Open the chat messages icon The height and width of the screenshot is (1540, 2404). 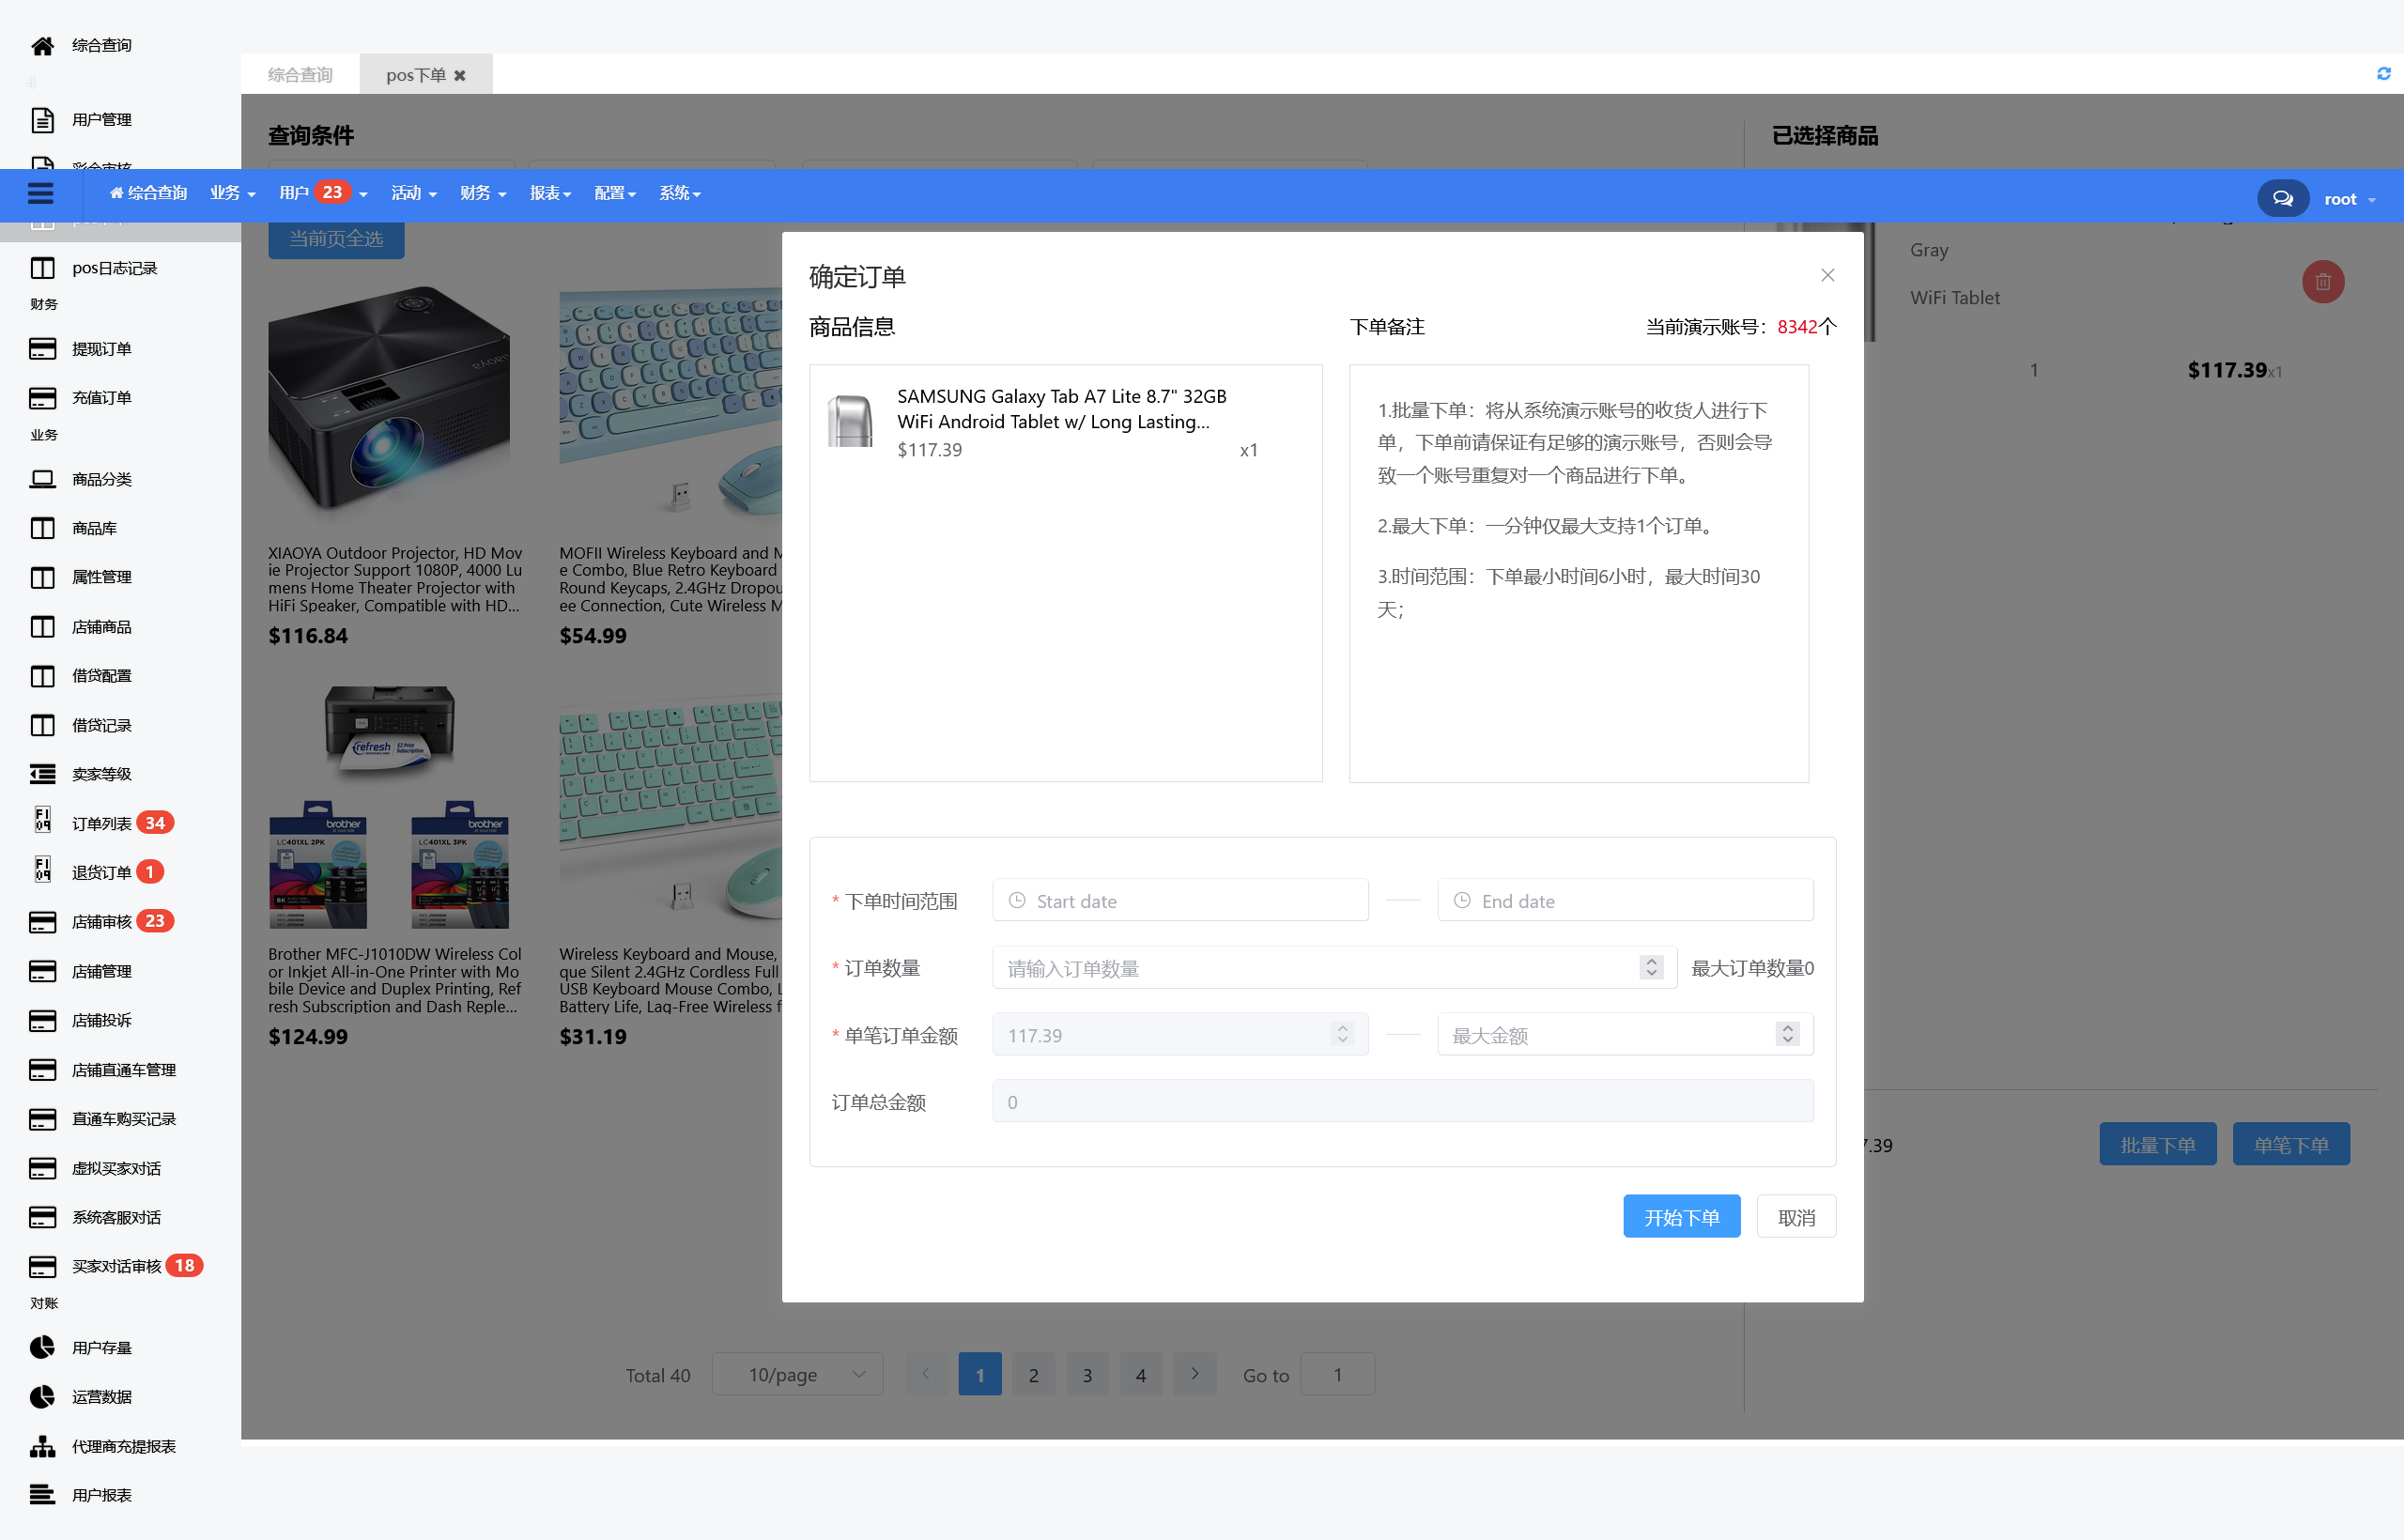[2282, 198]
